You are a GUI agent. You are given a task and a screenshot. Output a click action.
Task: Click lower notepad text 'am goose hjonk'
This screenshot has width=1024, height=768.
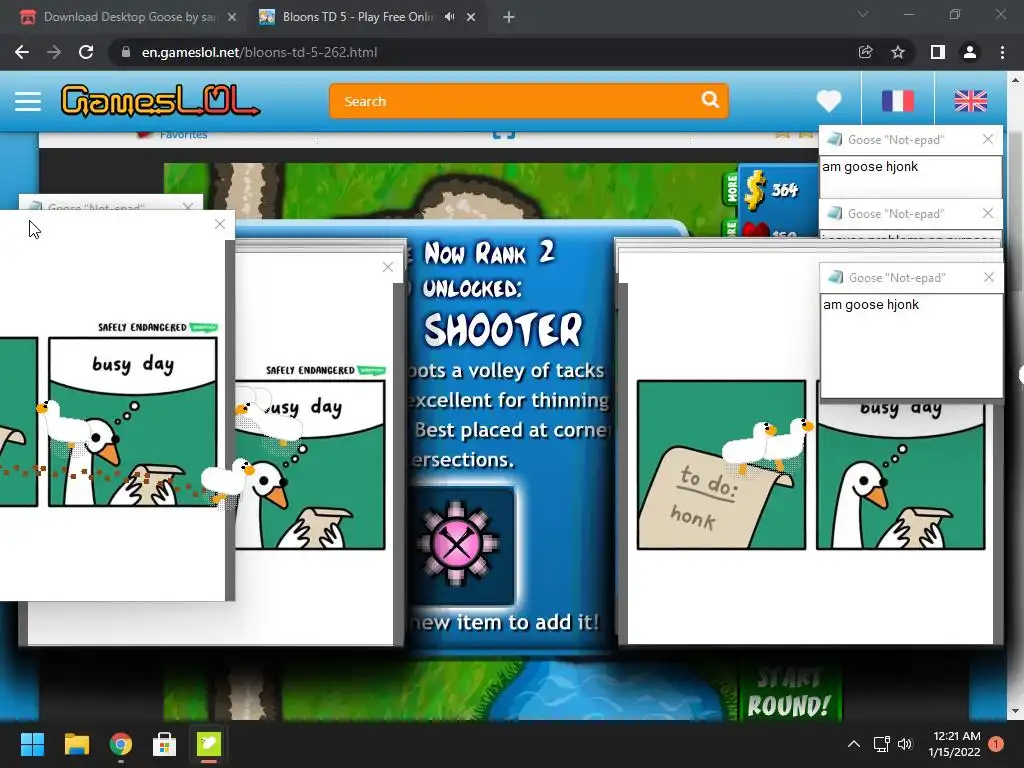(x=871, y=304)
